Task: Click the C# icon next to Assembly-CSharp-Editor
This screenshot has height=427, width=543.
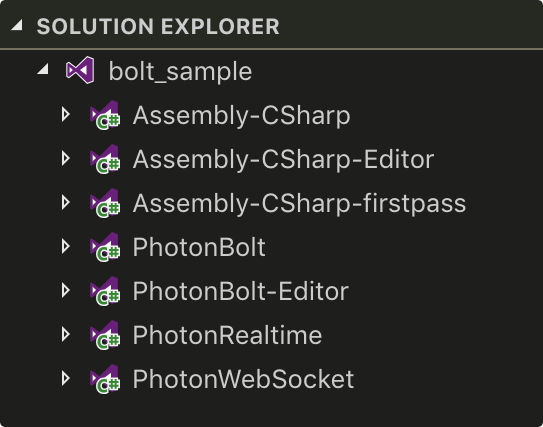Action: 105,159
